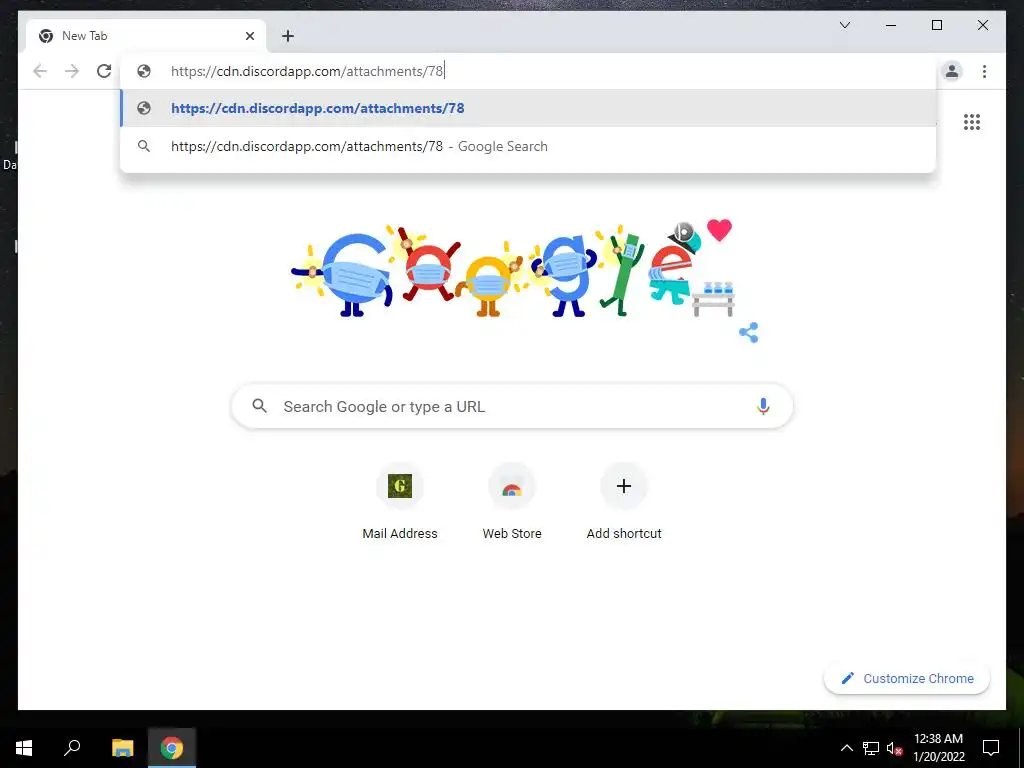Open Chrome's three-dot menu
This screenshot has height=768, width=1024.
pyautogui.click(x=984, y=71)
